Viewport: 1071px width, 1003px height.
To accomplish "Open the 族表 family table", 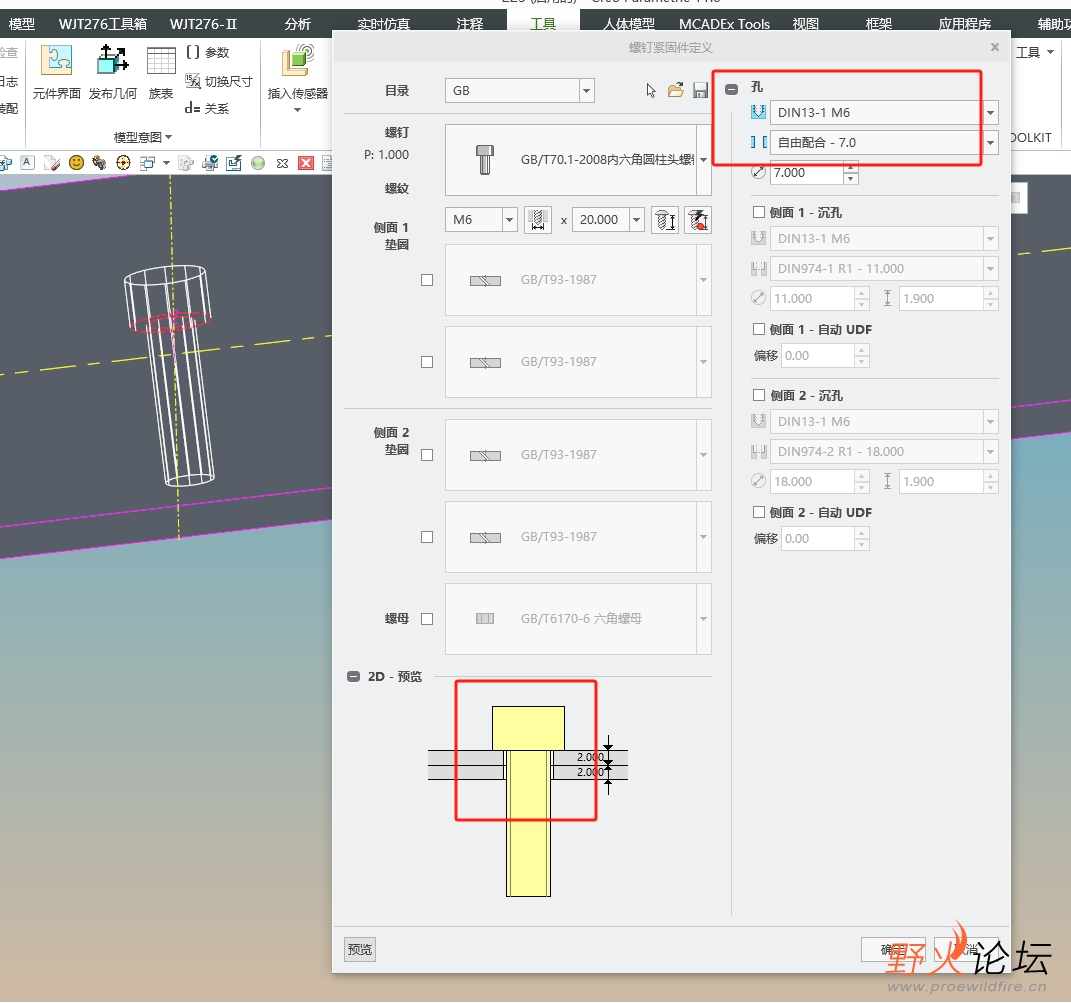I will 161,71.
